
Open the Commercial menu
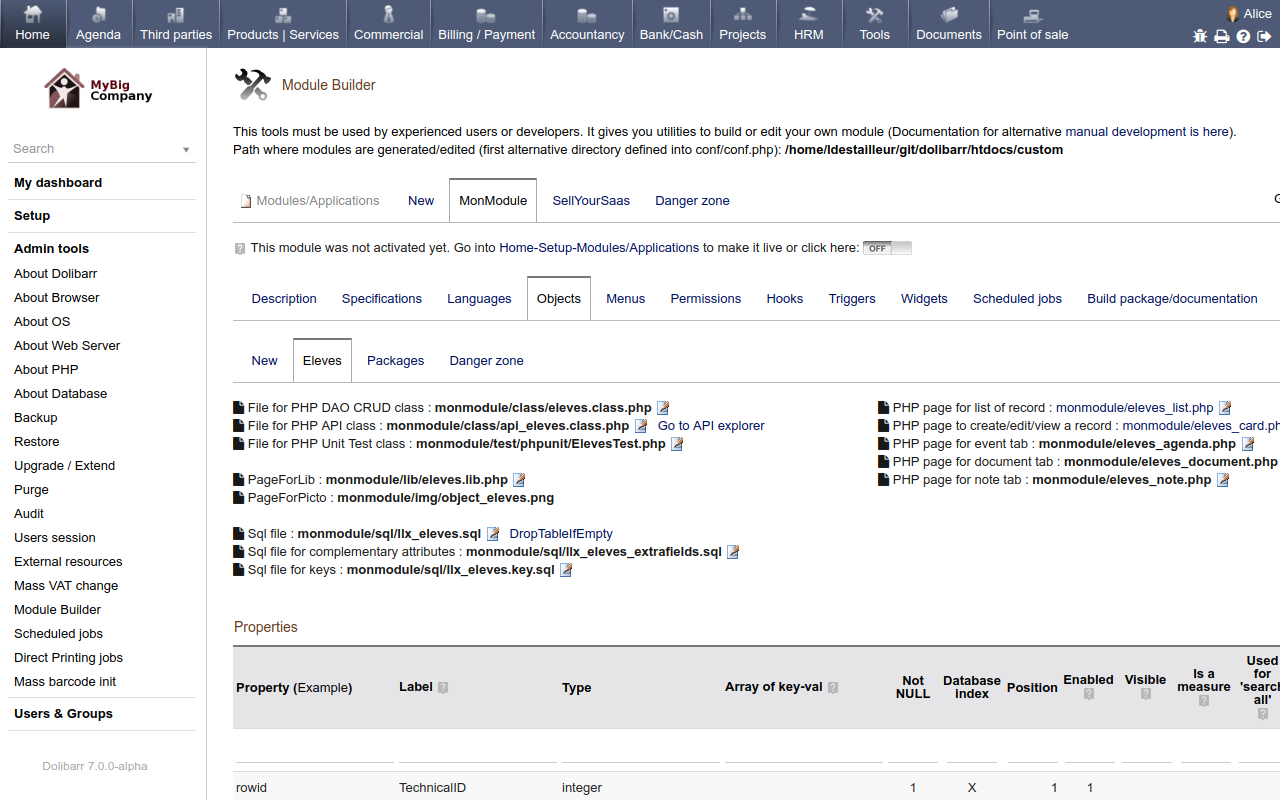click(x=389, y=24)
